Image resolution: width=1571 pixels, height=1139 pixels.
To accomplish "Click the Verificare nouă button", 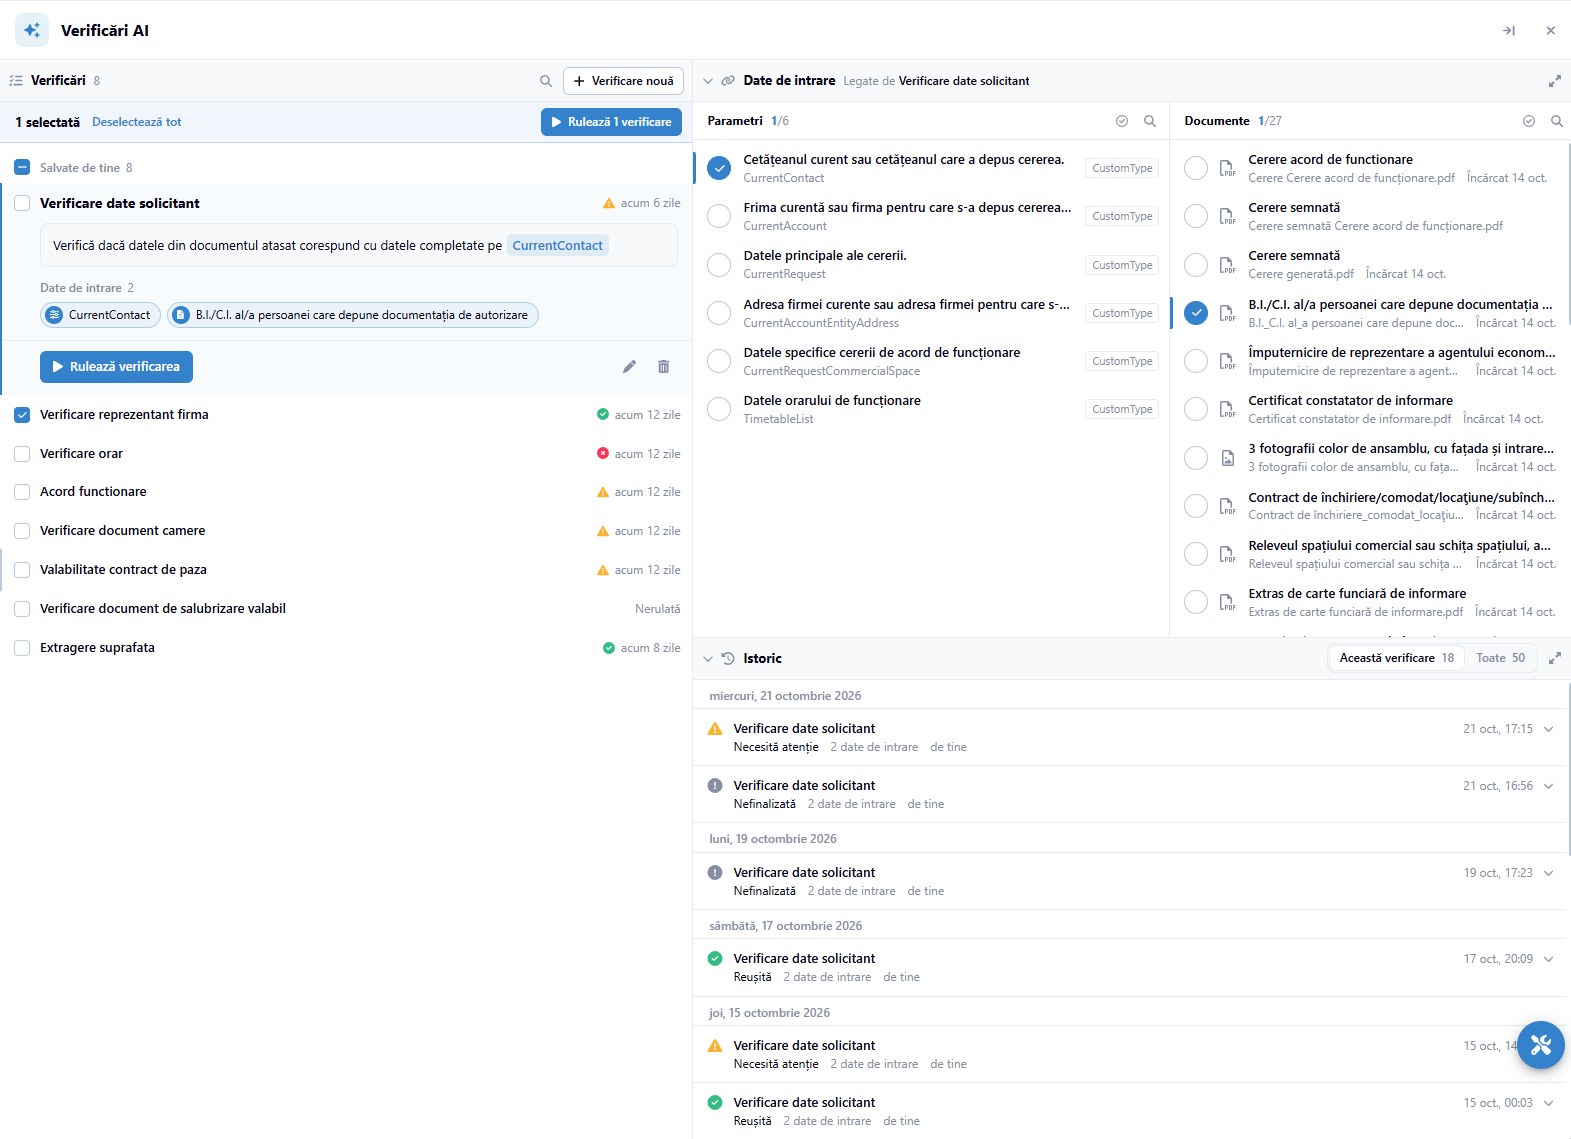I will coord(623,81).
